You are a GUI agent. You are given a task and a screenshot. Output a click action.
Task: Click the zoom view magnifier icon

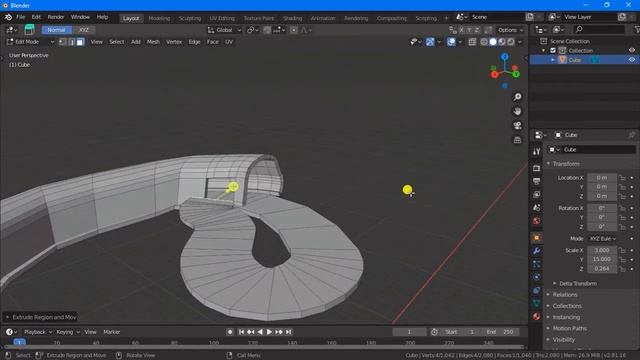click(x=517, y=97)
